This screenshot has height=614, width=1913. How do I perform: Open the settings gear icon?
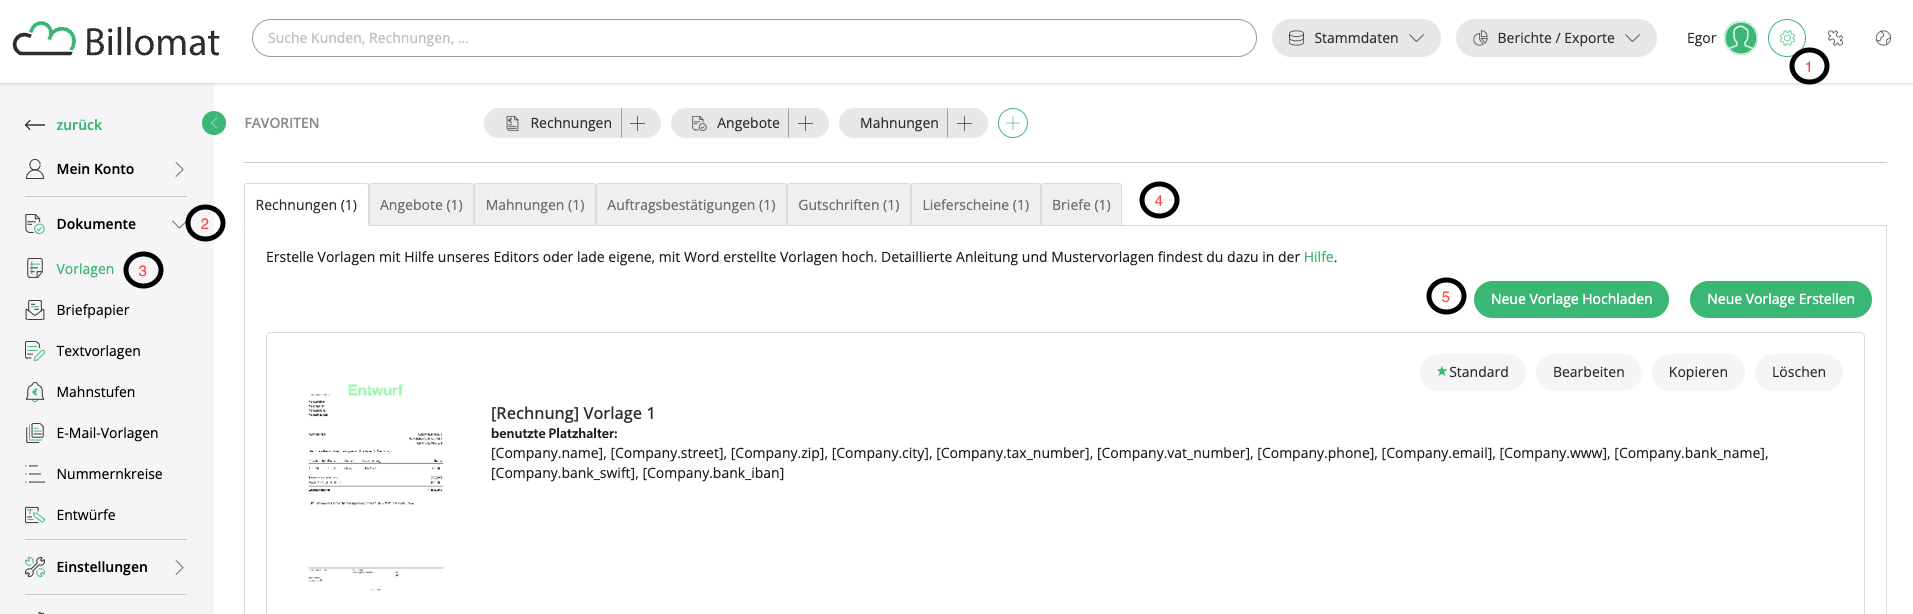[x=1787, y=38]
